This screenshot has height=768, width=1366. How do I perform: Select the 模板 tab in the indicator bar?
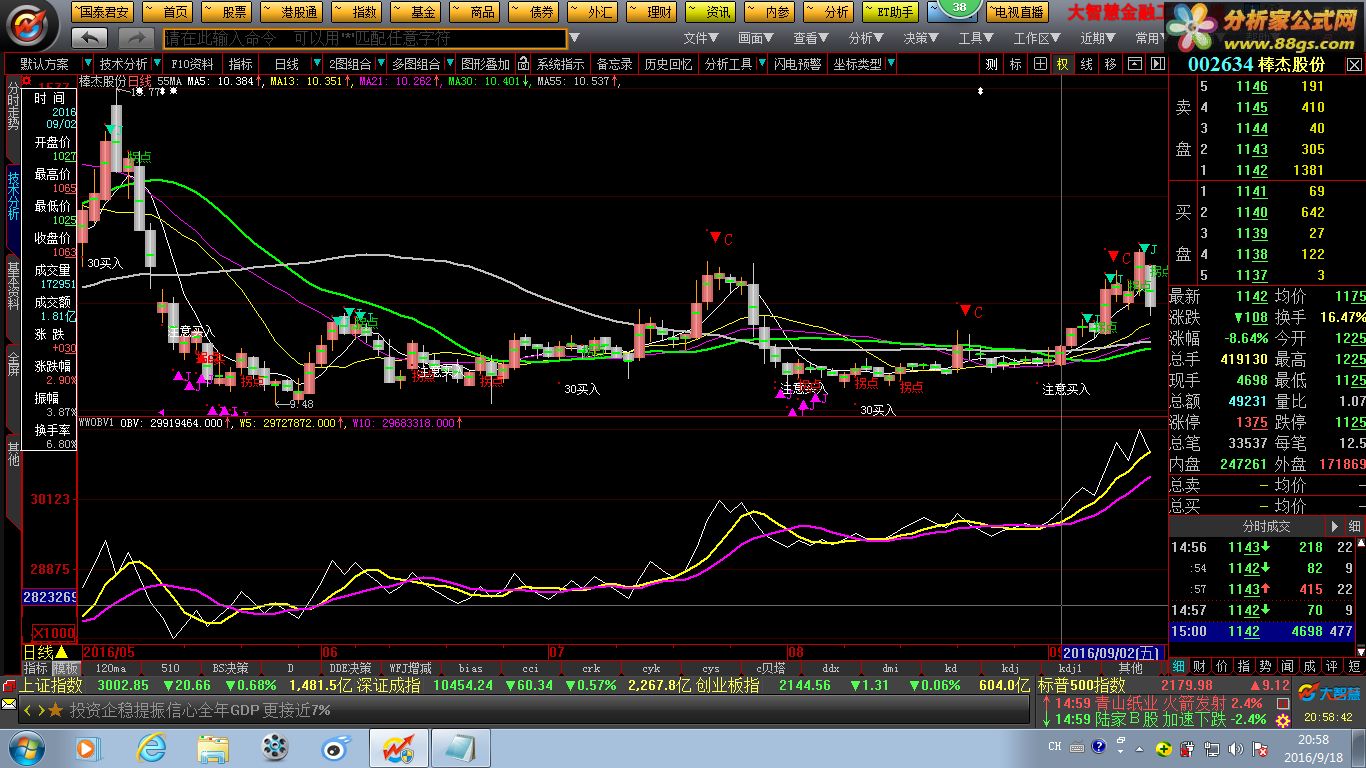(x=65, y=668)
